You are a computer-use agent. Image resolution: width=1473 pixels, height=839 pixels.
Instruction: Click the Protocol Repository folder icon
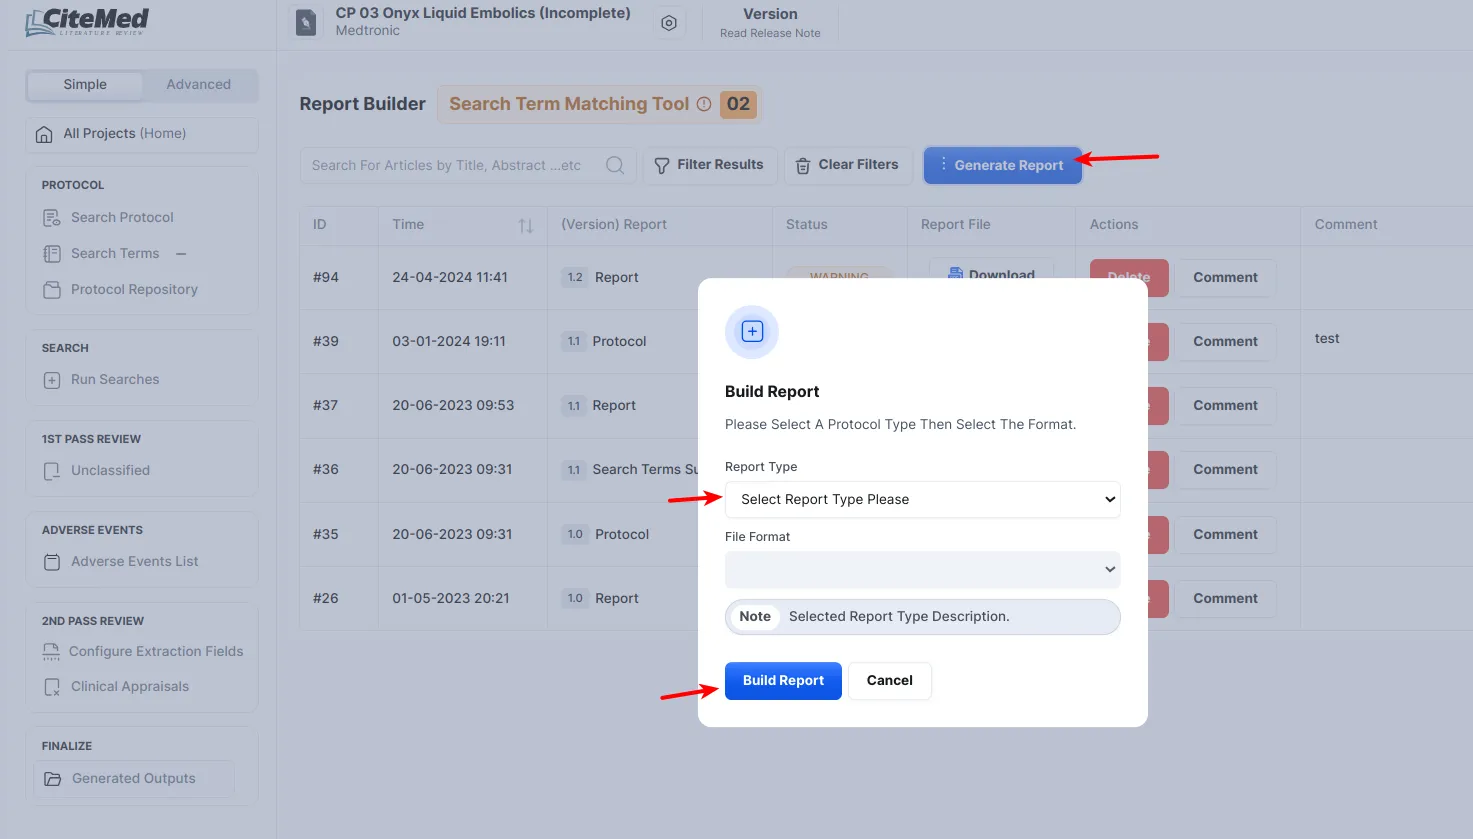pos(52,290)
